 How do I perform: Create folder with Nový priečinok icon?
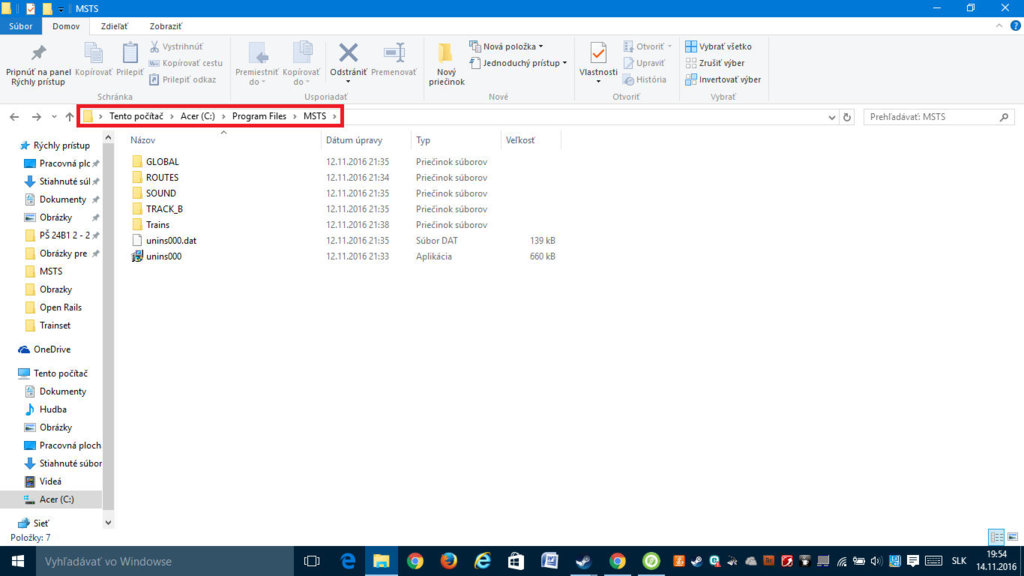pos(447,62)
